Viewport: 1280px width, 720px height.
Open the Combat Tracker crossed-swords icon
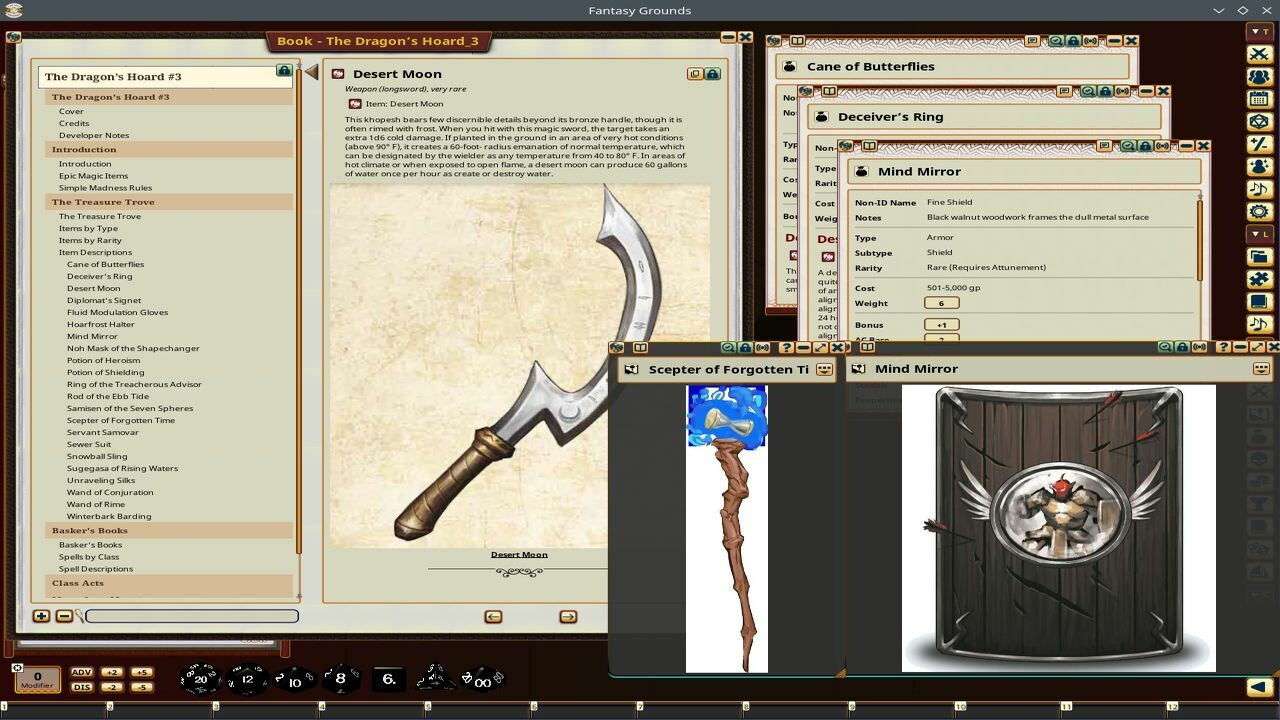click(x=1259, y=52)
